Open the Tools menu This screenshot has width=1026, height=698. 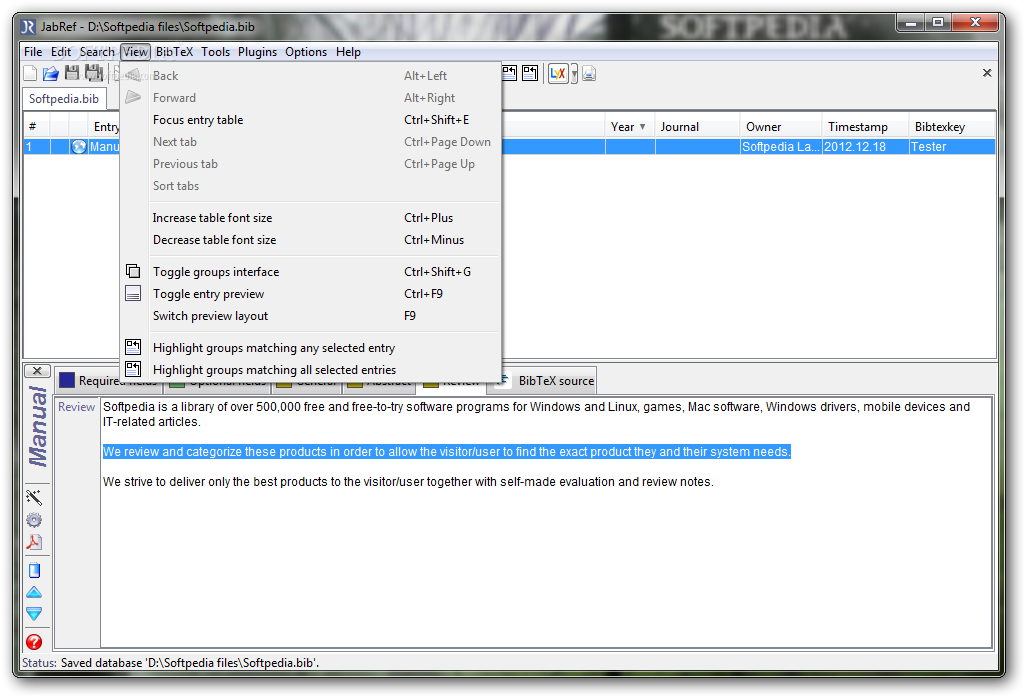tap(215, 52)
